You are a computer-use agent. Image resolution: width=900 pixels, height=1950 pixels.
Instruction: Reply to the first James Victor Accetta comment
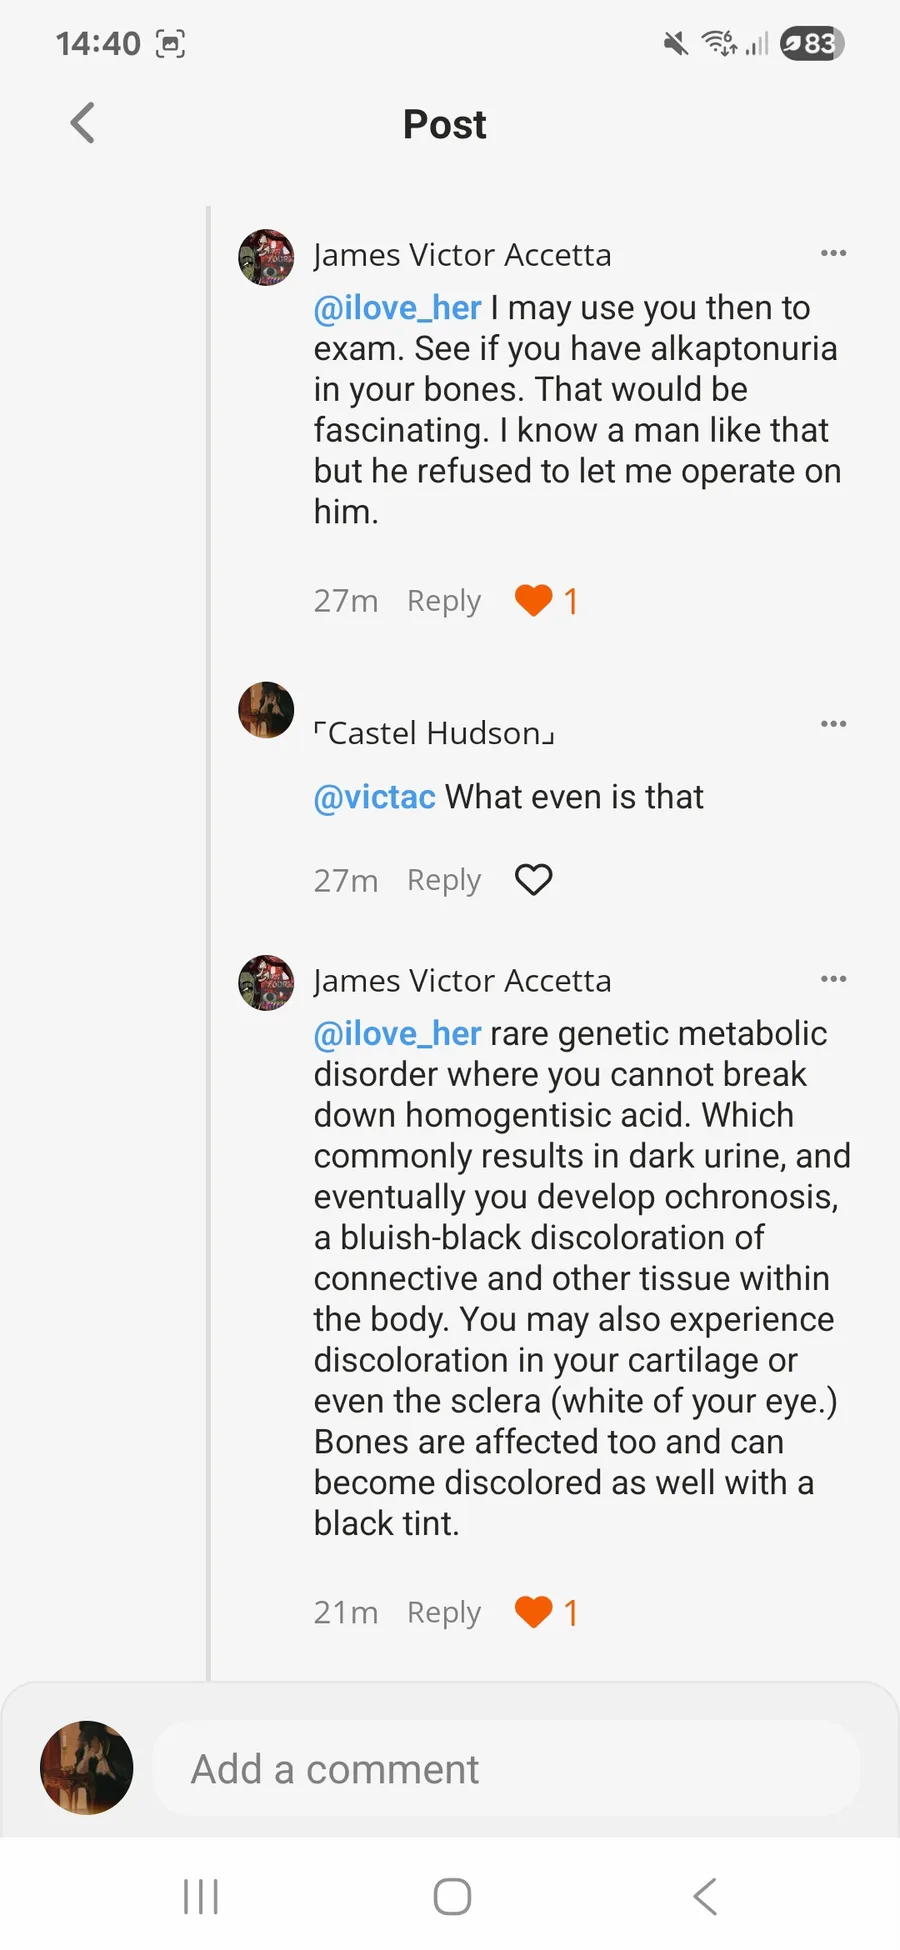(x=444, y=601)
